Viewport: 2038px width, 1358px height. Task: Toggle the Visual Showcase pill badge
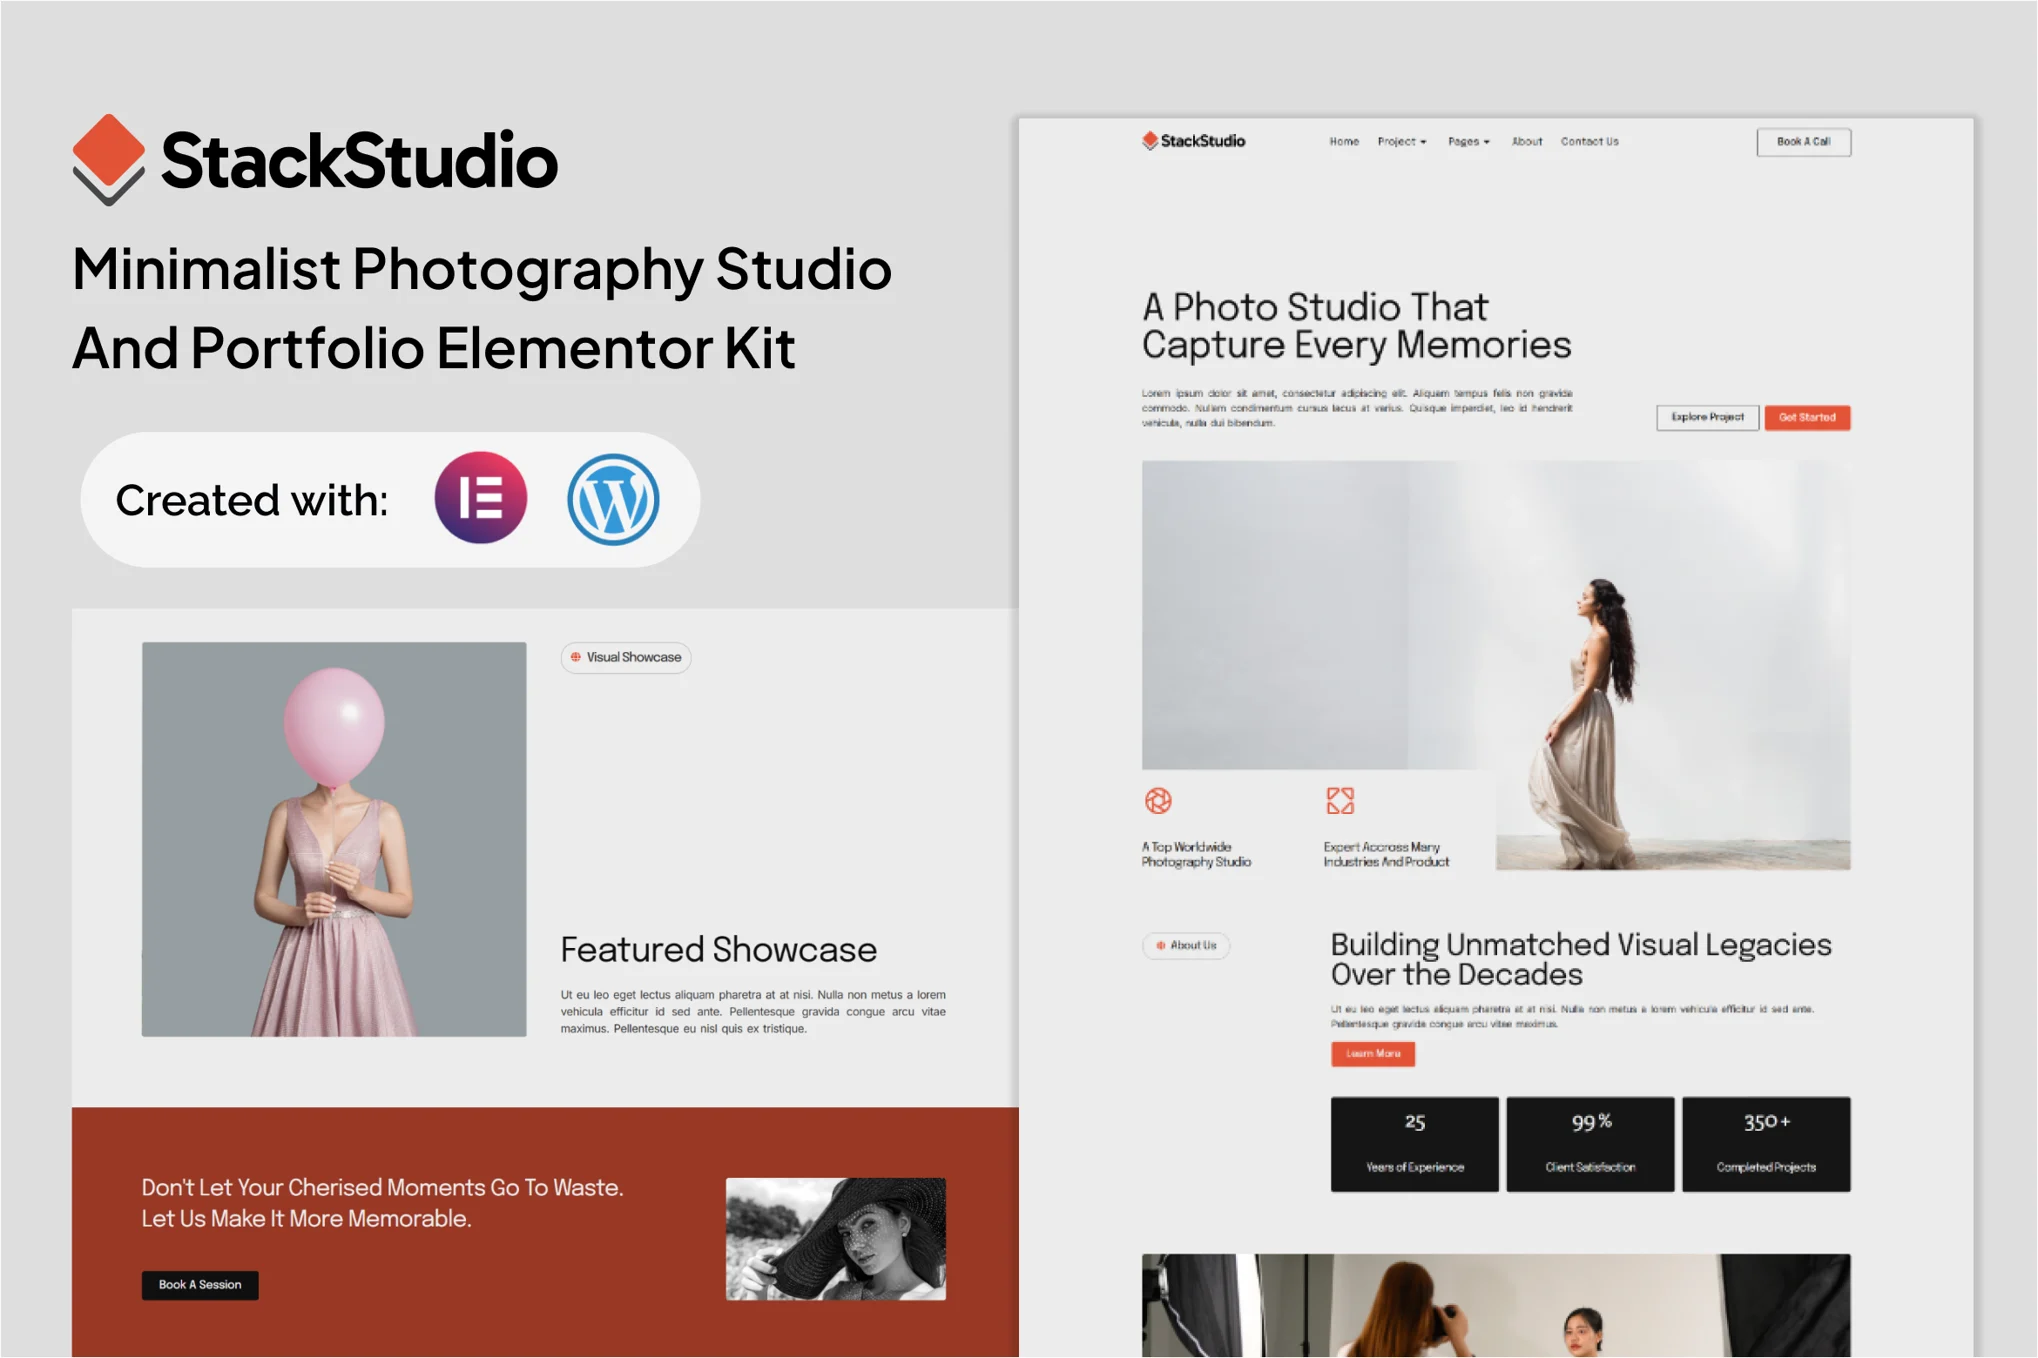(627, 658)
